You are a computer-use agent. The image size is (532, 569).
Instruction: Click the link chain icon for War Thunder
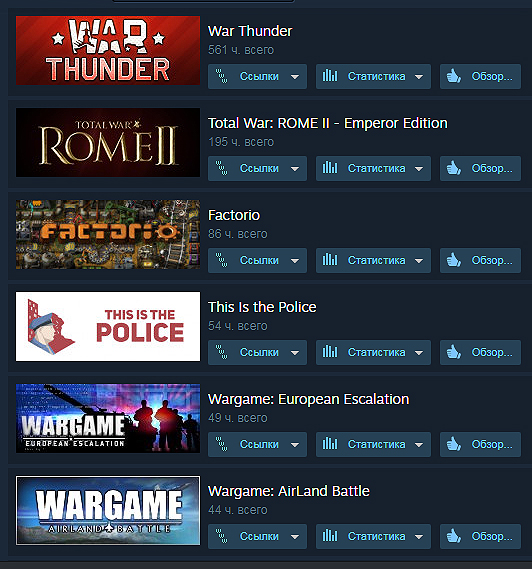(x=221, y=76)
